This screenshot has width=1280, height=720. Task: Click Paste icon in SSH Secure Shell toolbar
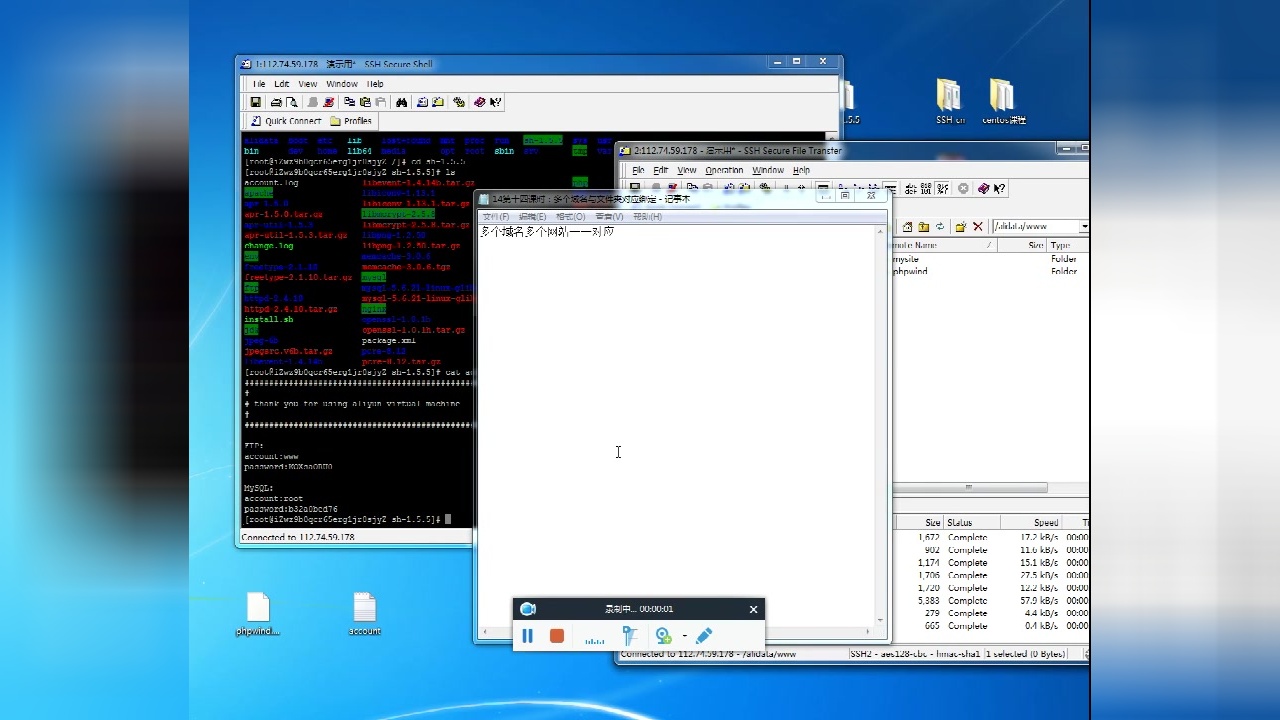coord(365,102)
